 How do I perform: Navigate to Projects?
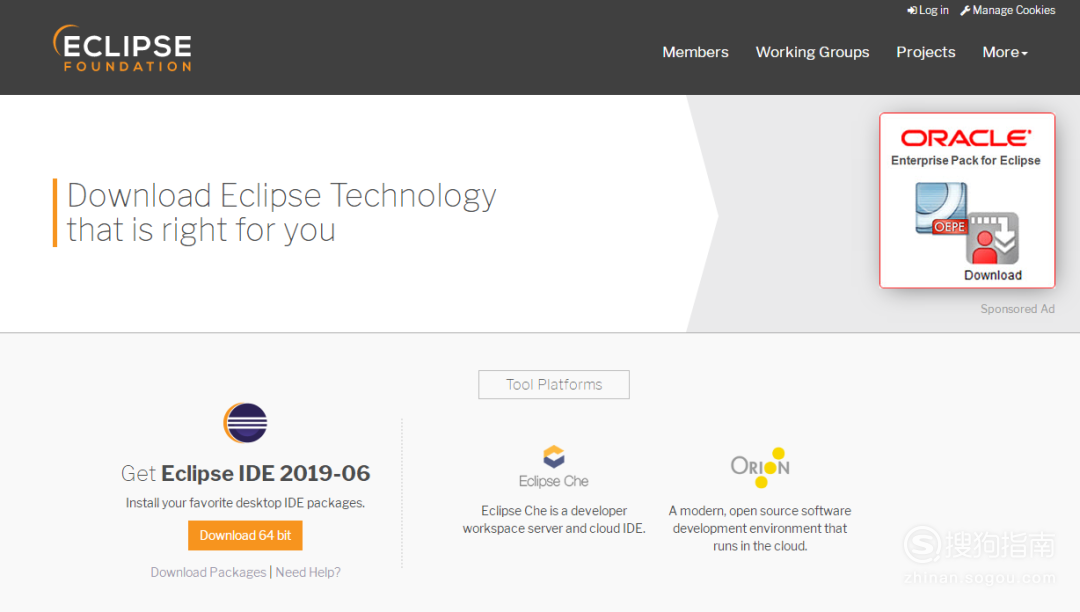coord(925,52)
